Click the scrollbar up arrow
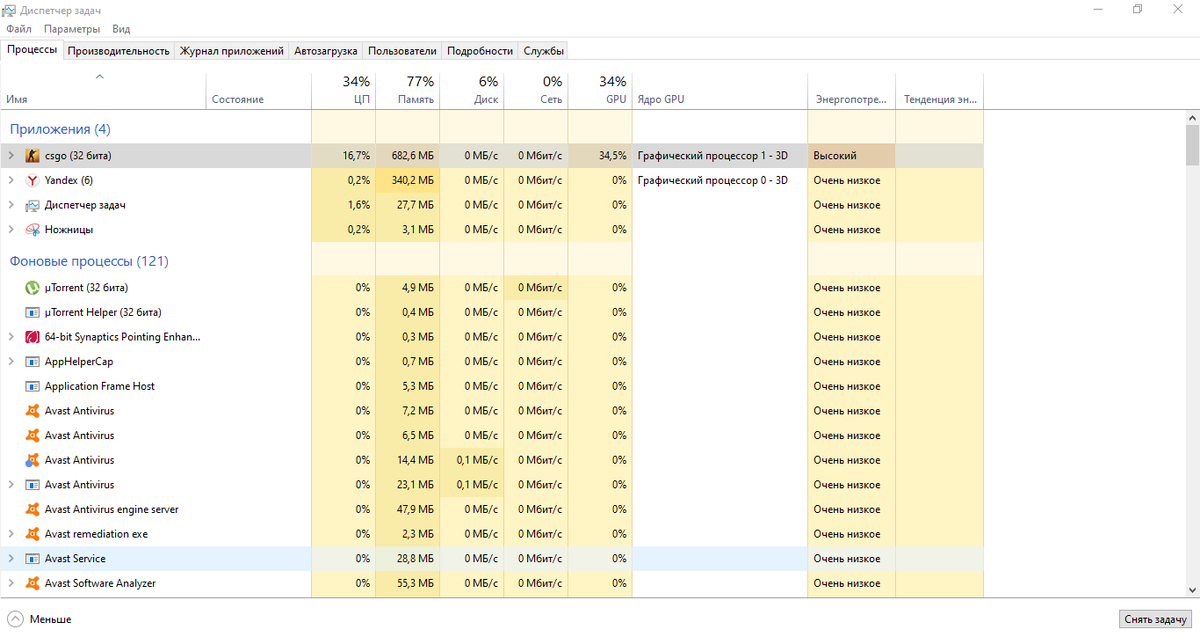This screenshot has height=637, width=1200. pyautogui.click(x=1192, y=117)
